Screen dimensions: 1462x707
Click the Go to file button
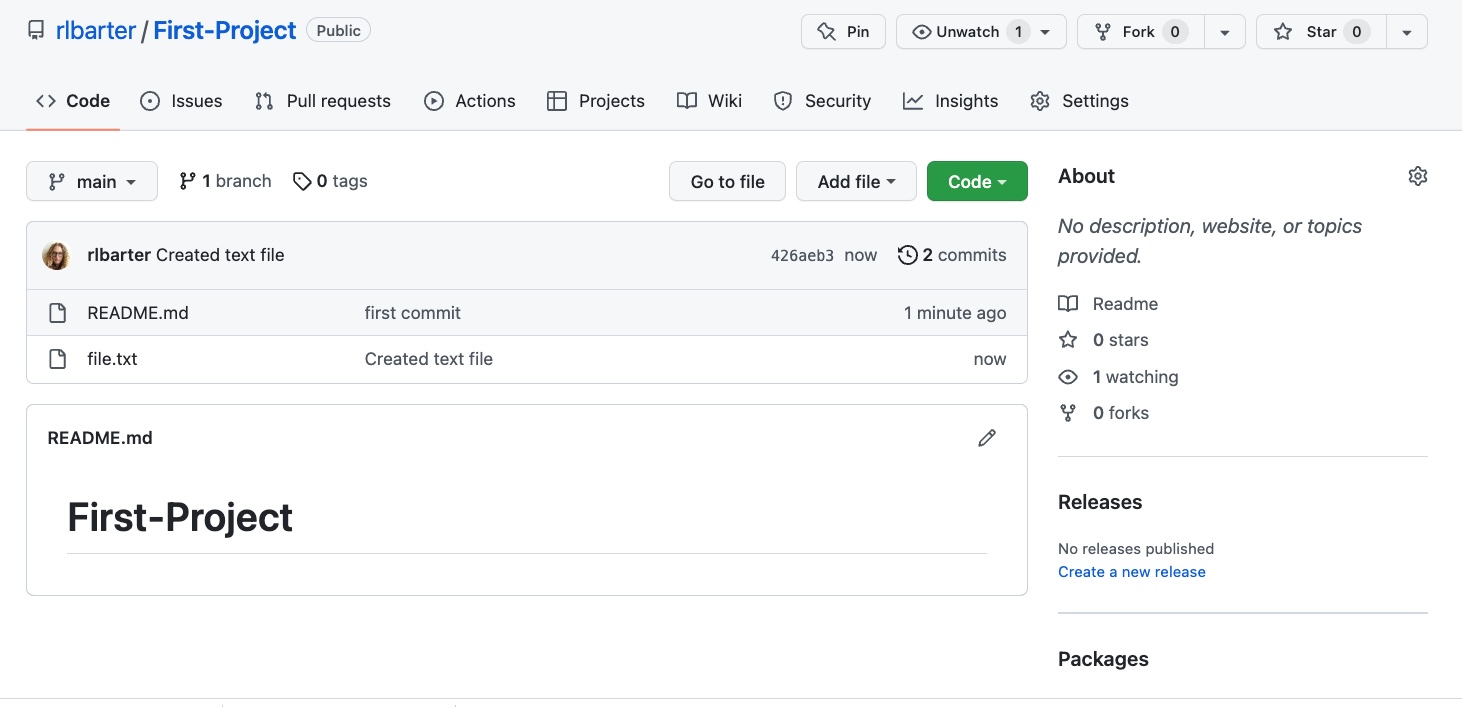point(727,181)
